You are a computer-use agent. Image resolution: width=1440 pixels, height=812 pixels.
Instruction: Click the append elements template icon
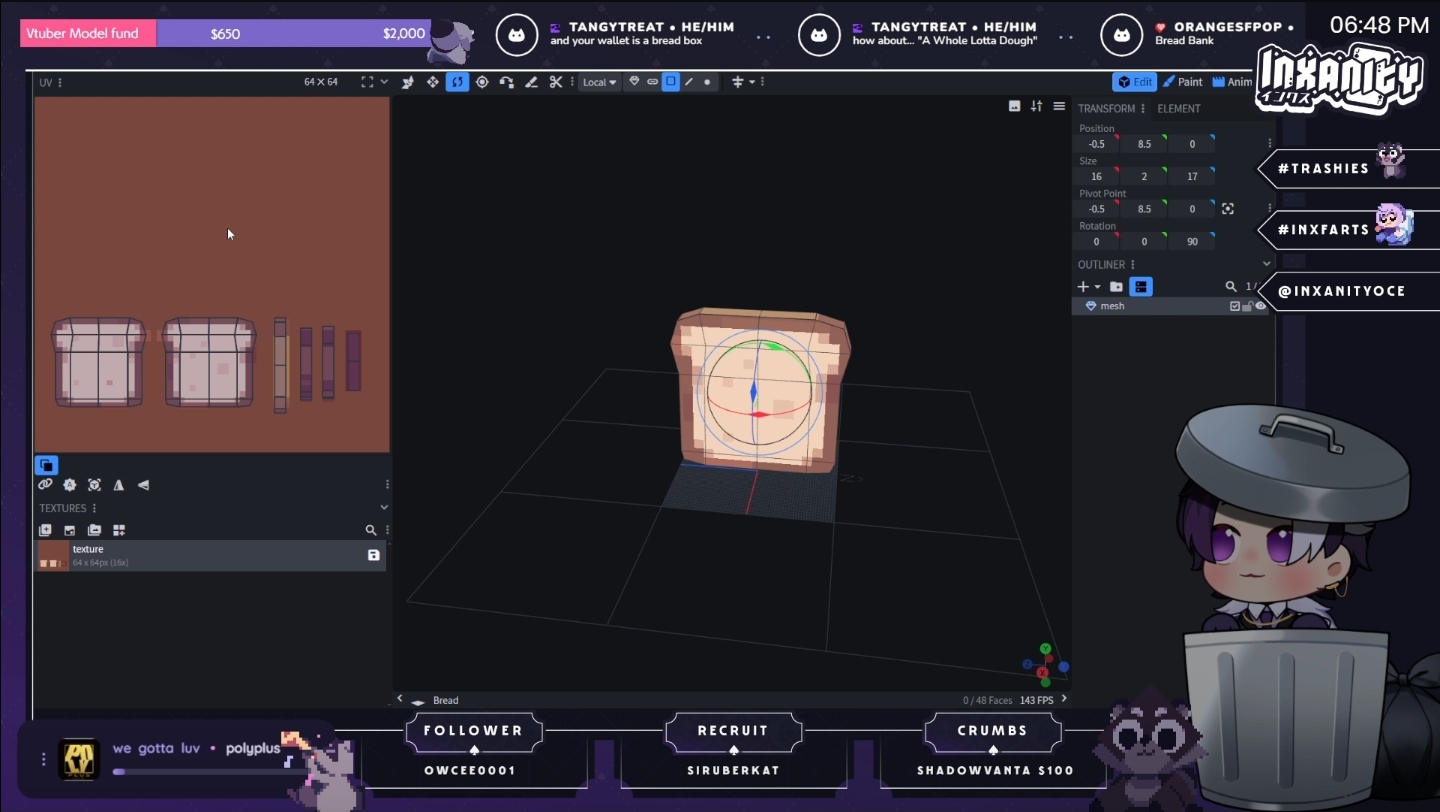(119, 530)
